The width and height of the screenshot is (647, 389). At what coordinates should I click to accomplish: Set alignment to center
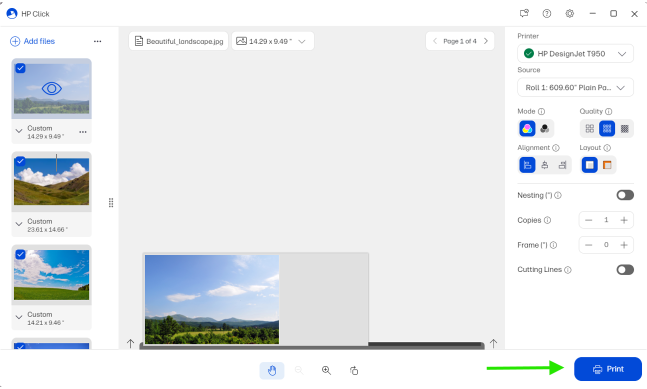coord(545,165)
